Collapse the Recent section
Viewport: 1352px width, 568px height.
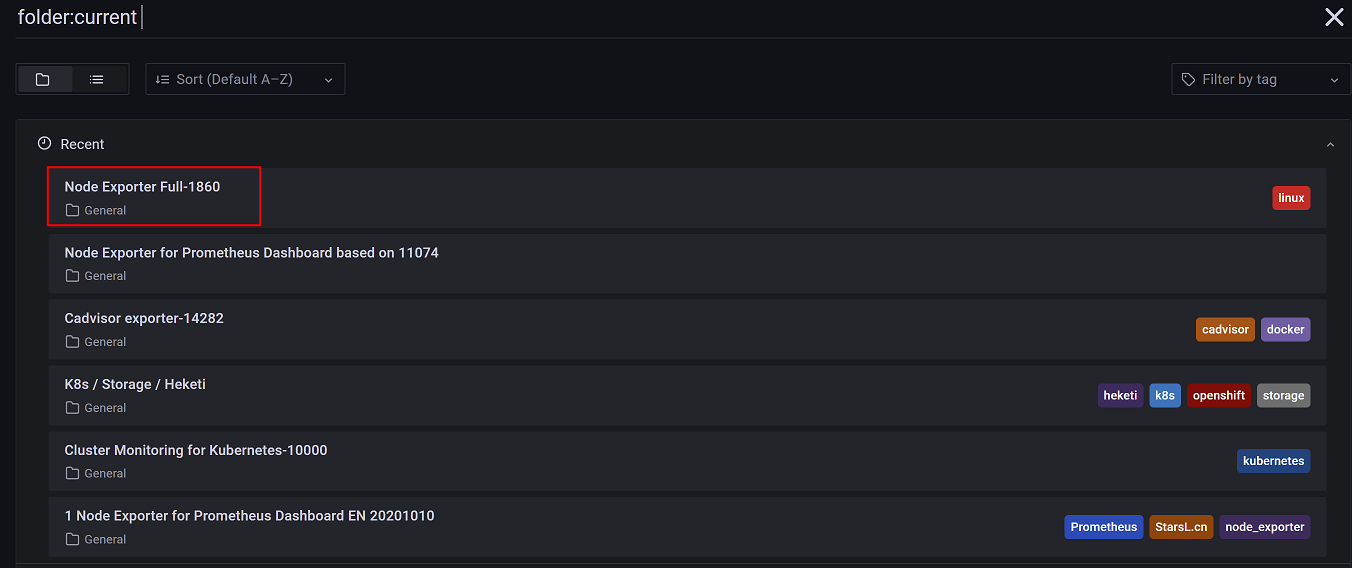point(1330,145)
